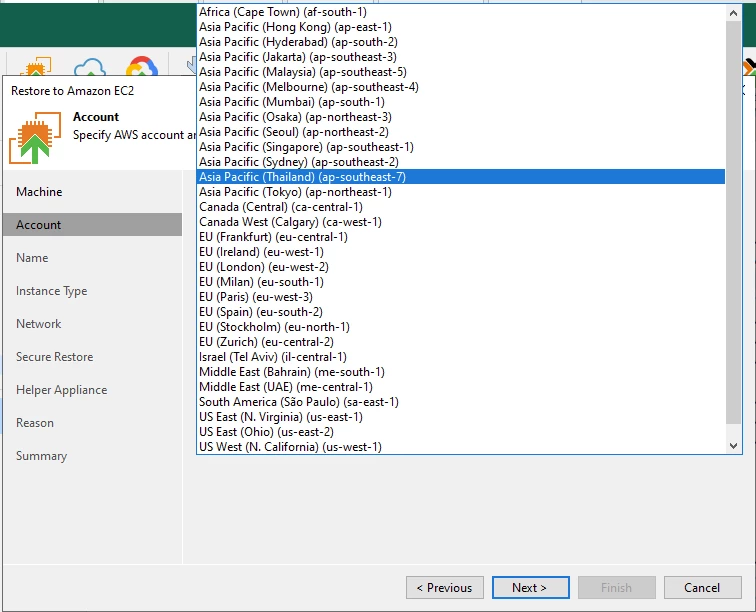Select EU (Frankfurt) eu-central-1
This screenshot has height=612, width=756.
coord(461,237)
